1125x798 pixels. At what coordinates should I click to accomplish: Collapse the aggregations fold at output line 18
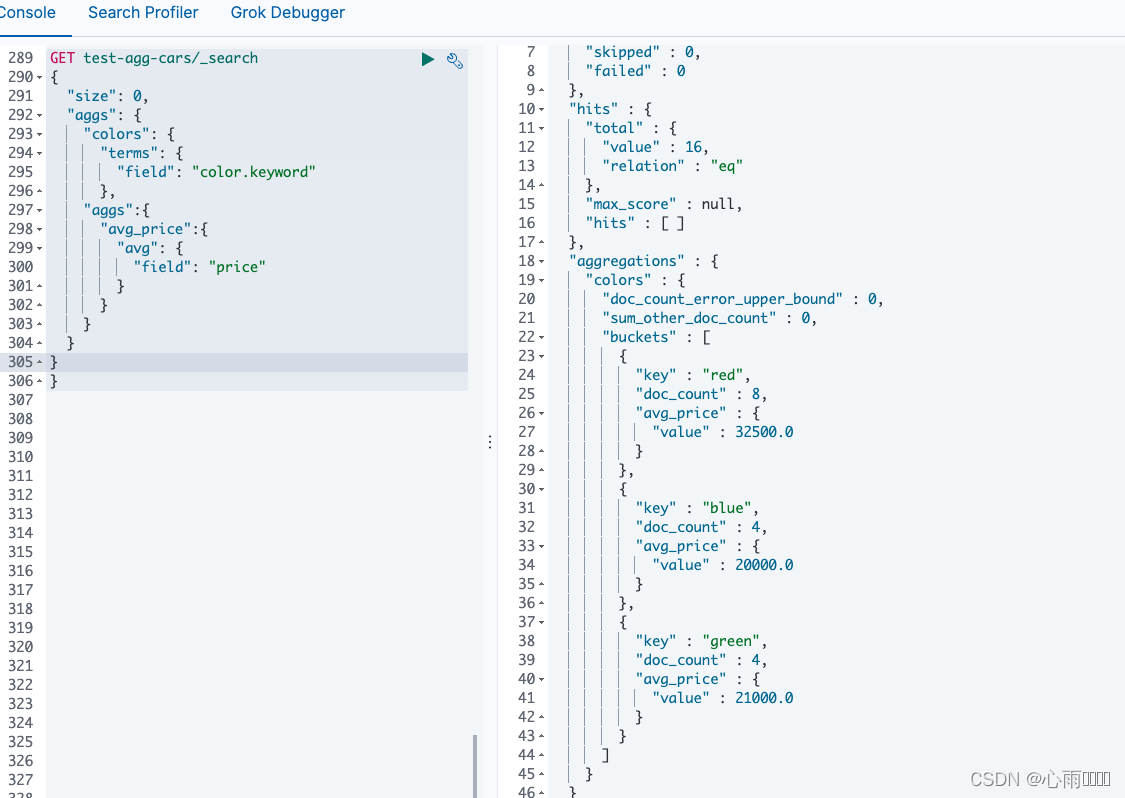pyautogui.click(x=542, y=262)
